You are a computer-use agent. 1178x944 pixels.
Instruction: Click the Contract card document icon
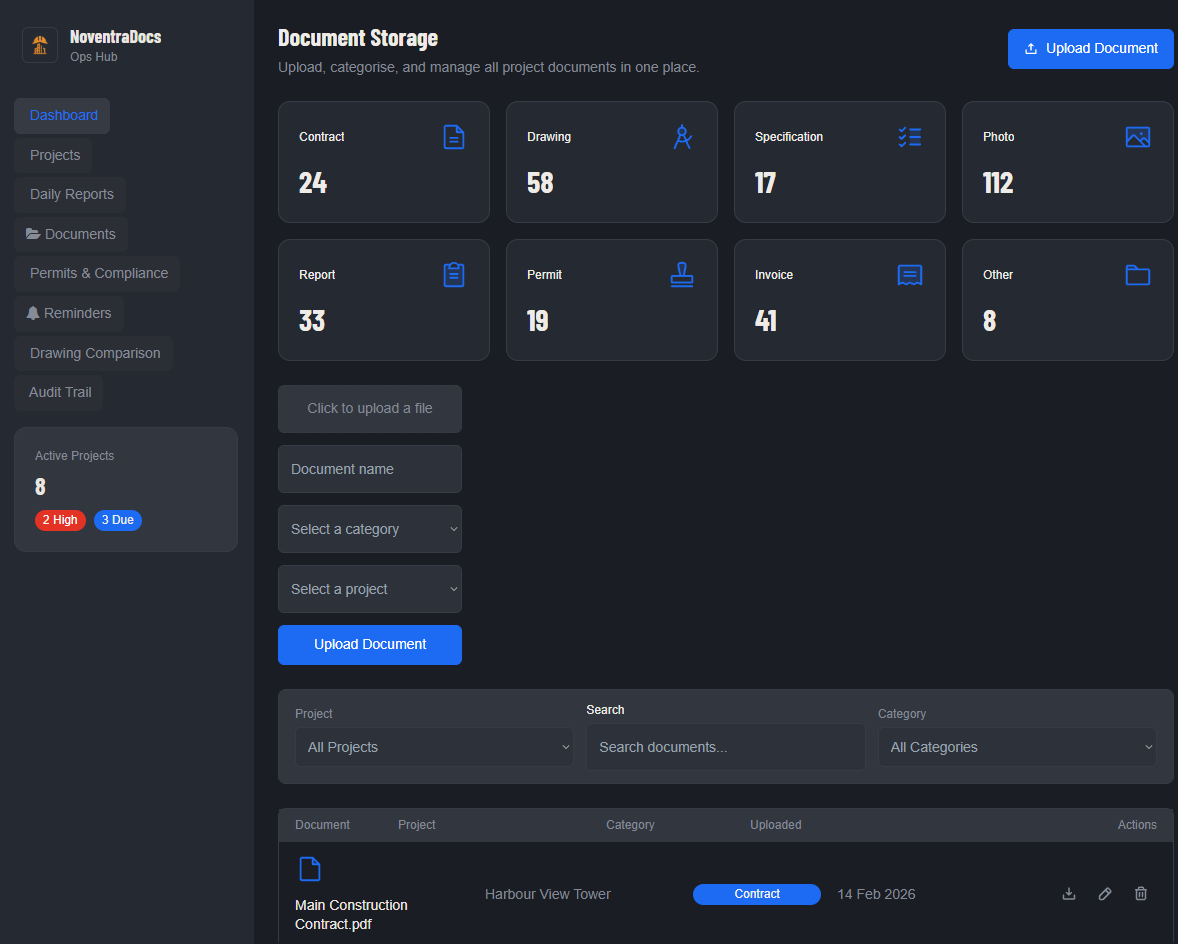click(x=454, y=137)
